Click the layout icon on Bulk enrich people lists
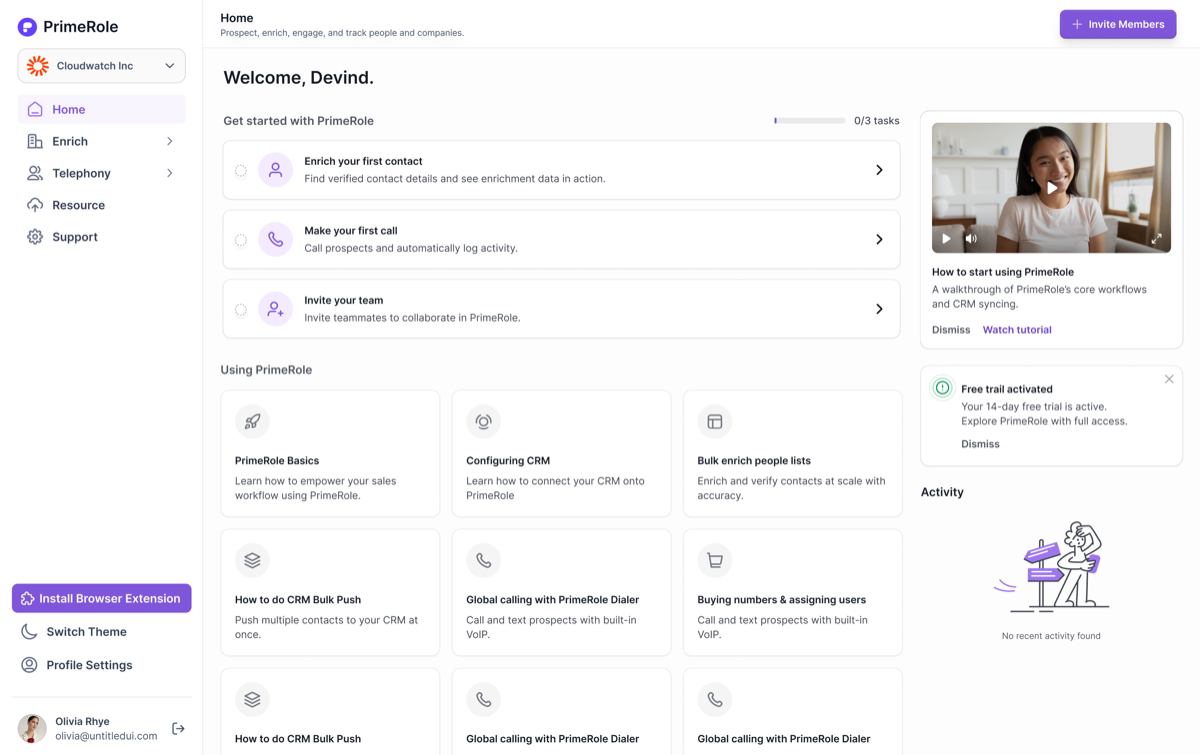The height and width of the screenshot is (755, 1200). [x=714, y=421]
